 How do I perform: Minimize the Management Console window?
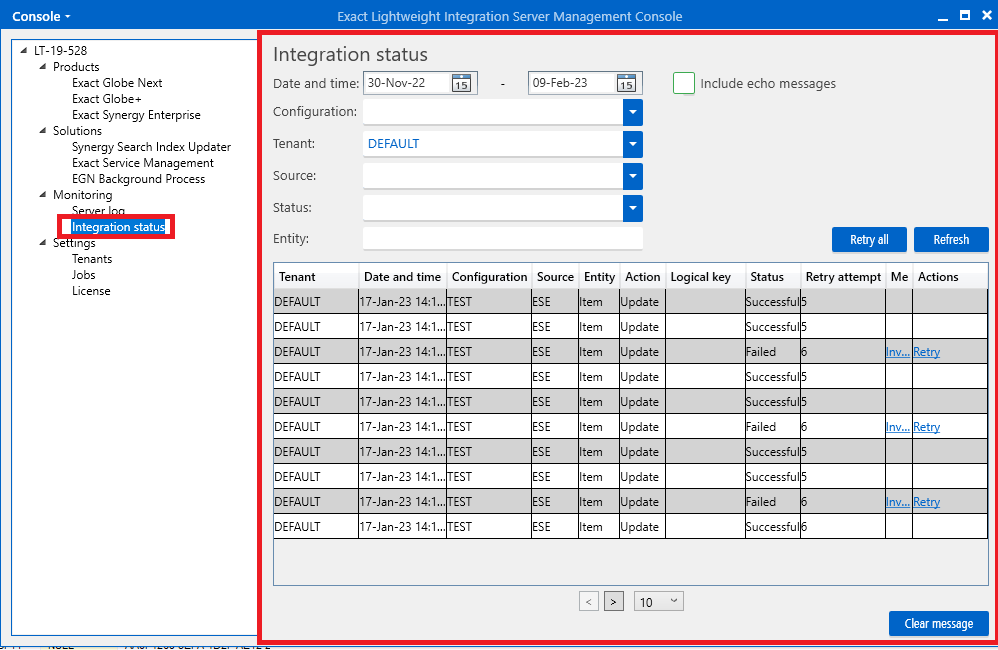[943, 17]
